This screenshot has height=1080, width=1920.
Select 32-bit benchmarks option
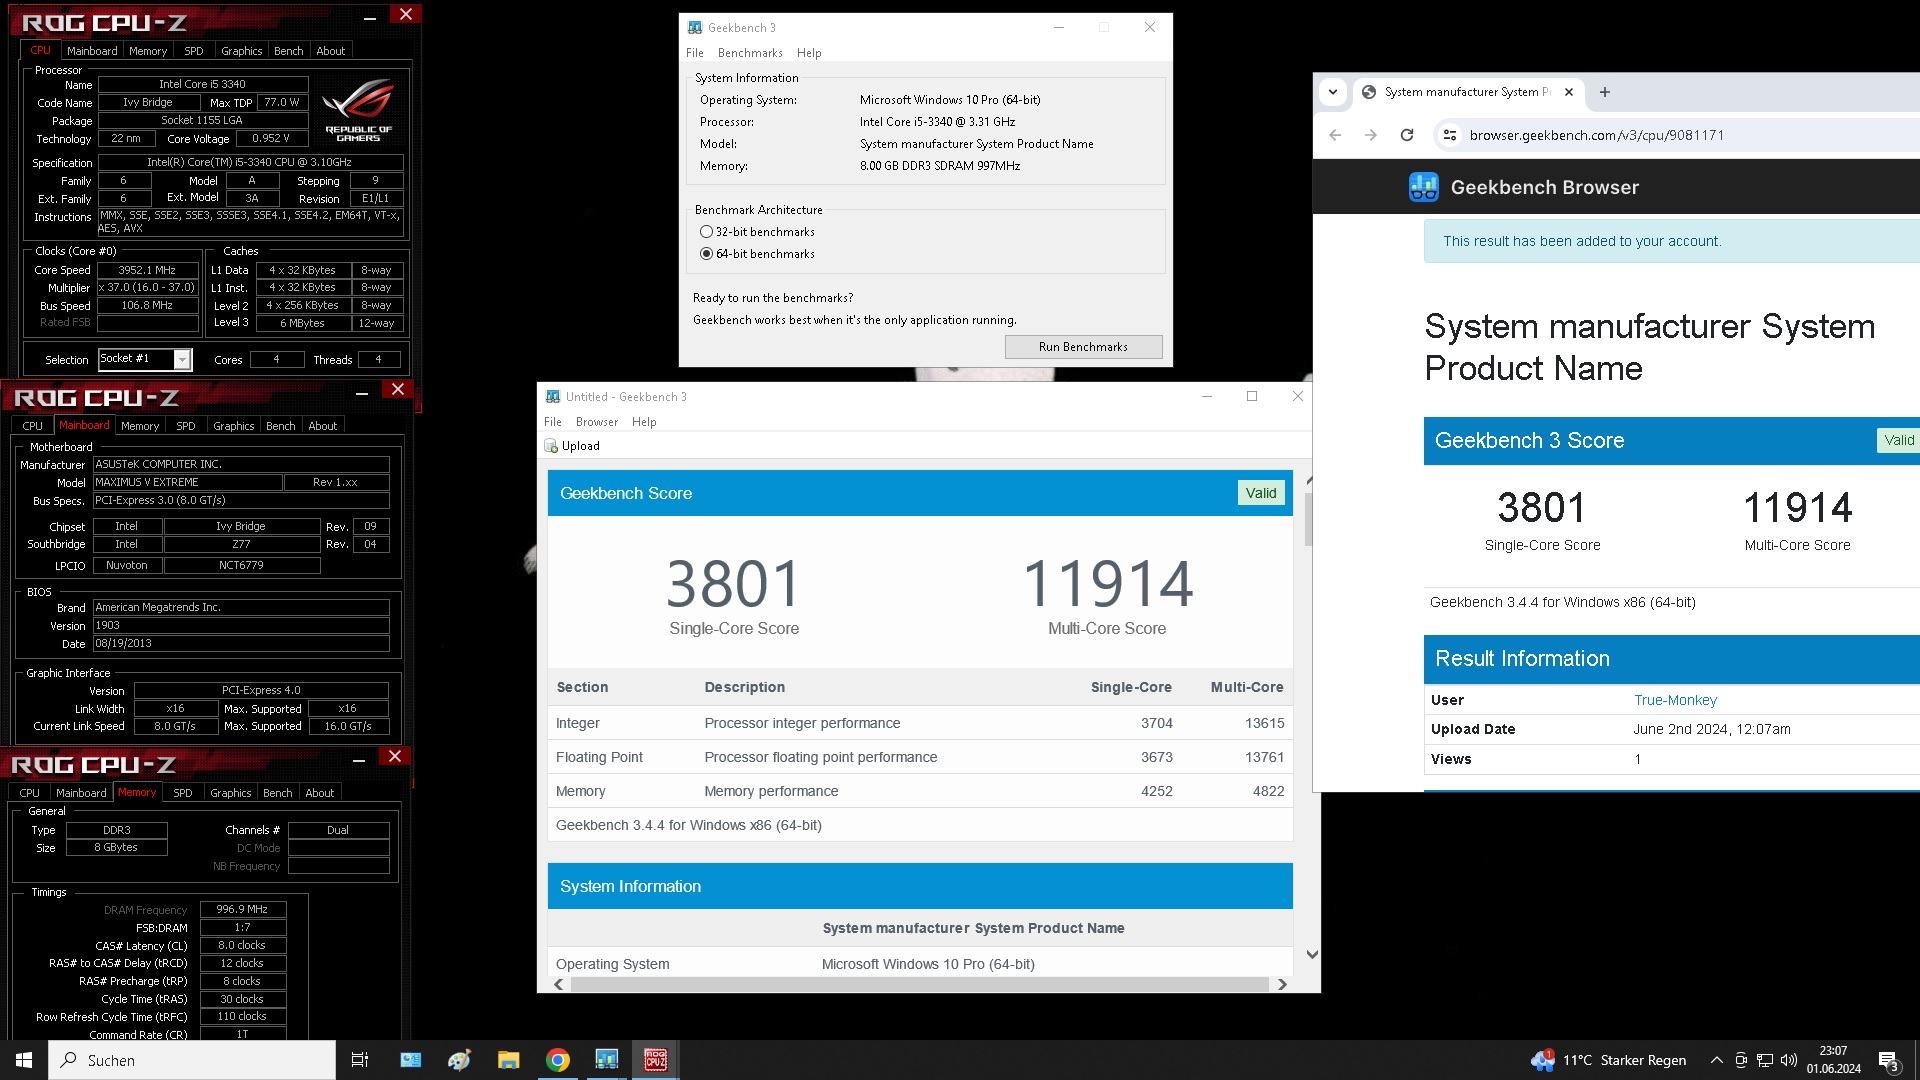758,232
